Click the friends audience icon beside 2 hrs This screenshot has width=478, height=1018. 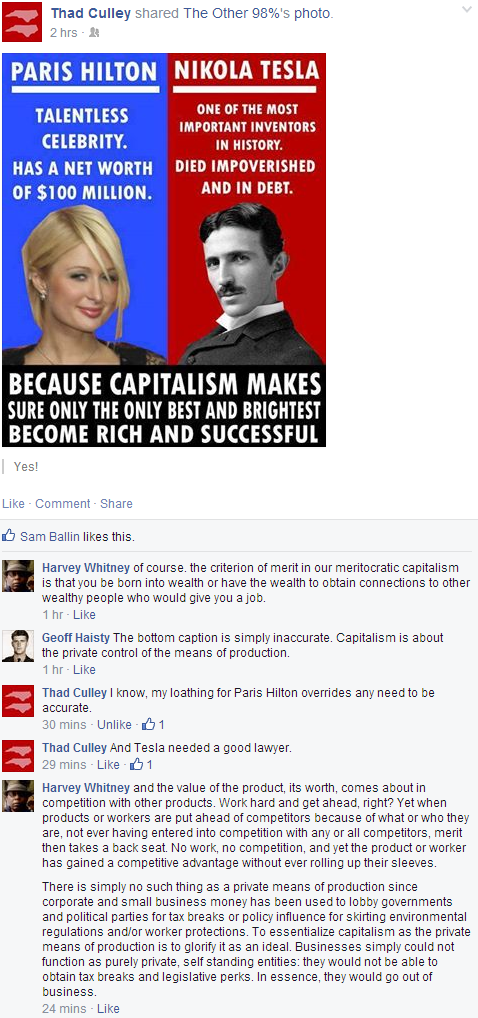click(94, 32)
